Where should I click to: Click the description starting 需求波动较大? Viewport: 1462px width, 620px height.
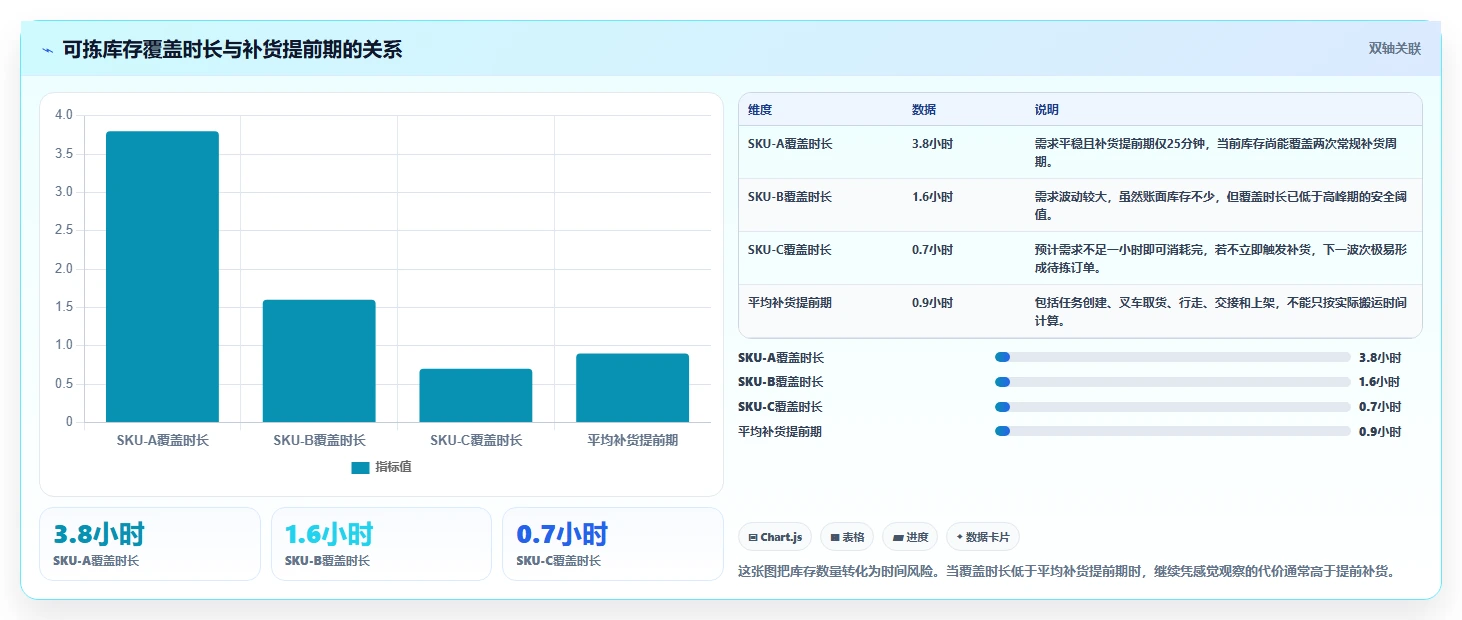(x=1222, y=206)
